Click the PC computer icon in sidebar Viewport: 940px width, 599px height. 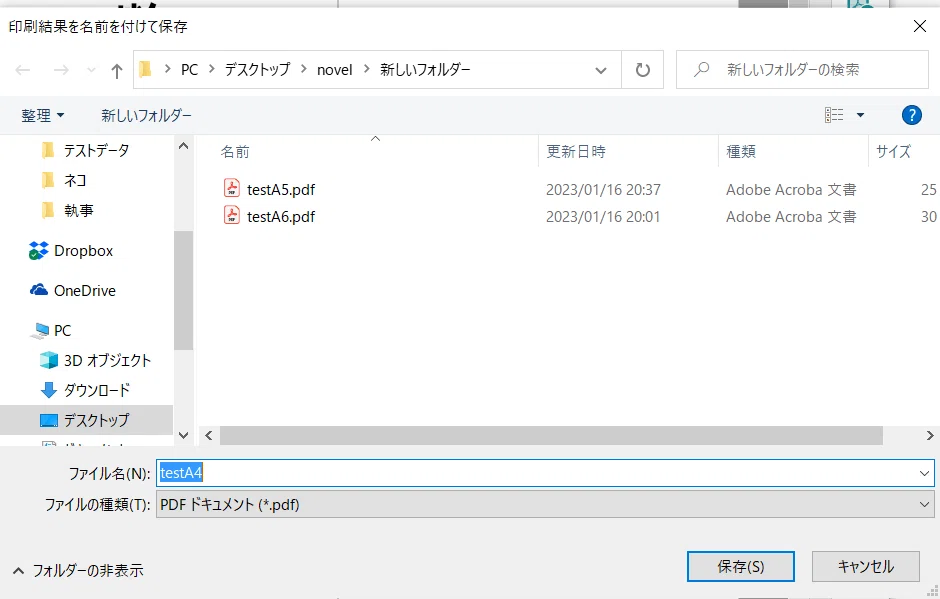(x=41, y=330)
